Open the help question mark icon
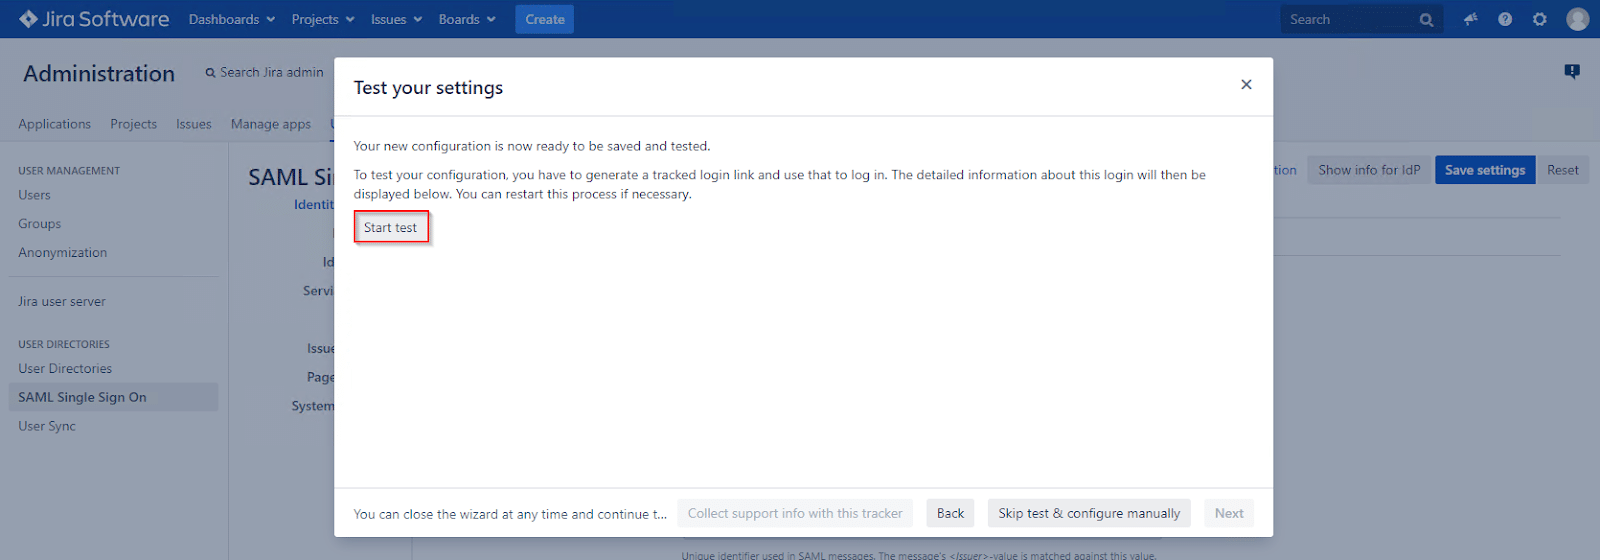1600x560 pixels. point(1505,19)
